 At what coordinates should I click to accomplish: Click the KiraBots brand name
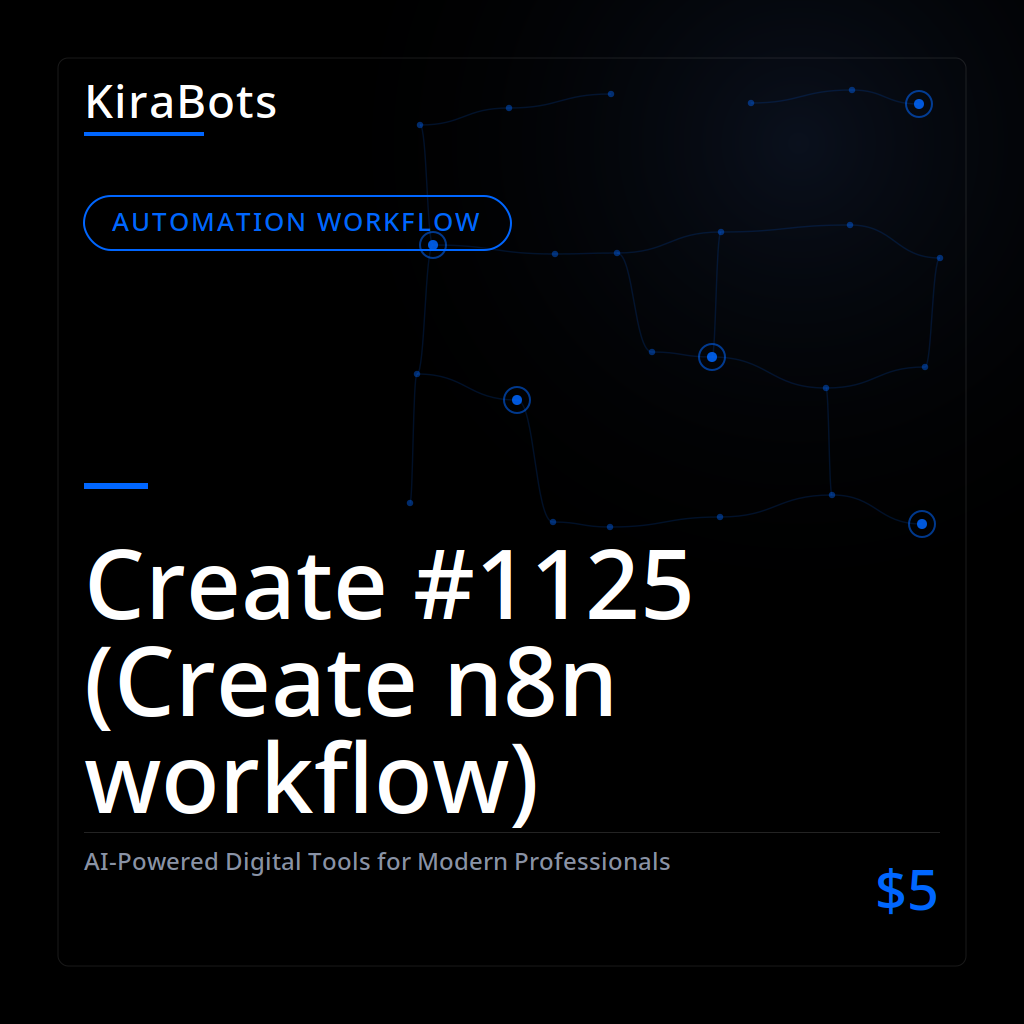coord(181,103)
